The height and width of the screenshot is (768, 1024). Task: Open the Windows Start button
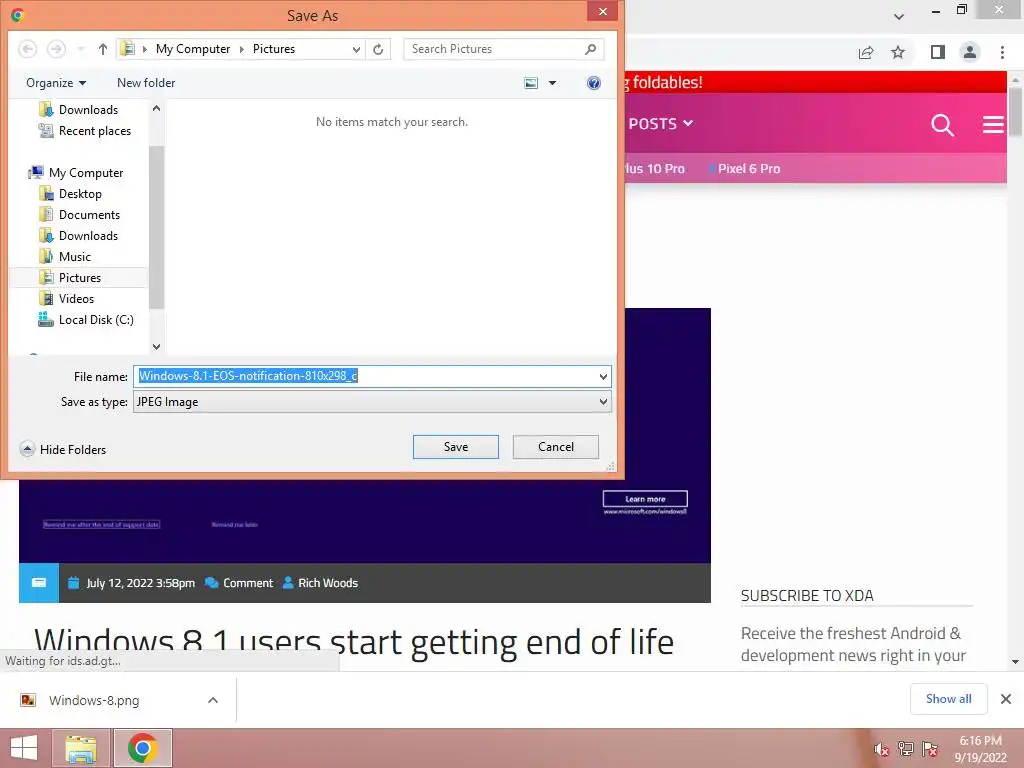click(24, 748)
